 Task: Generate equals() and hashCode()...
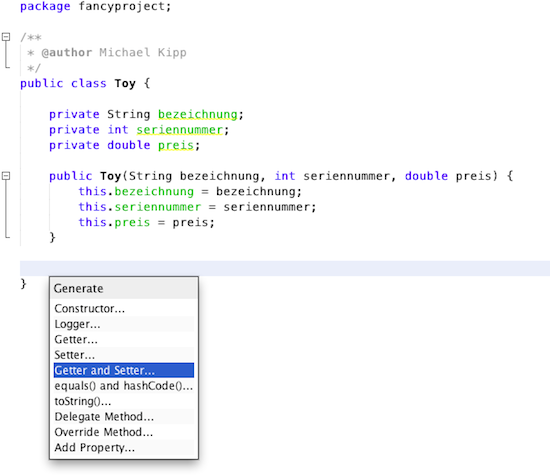124,386
